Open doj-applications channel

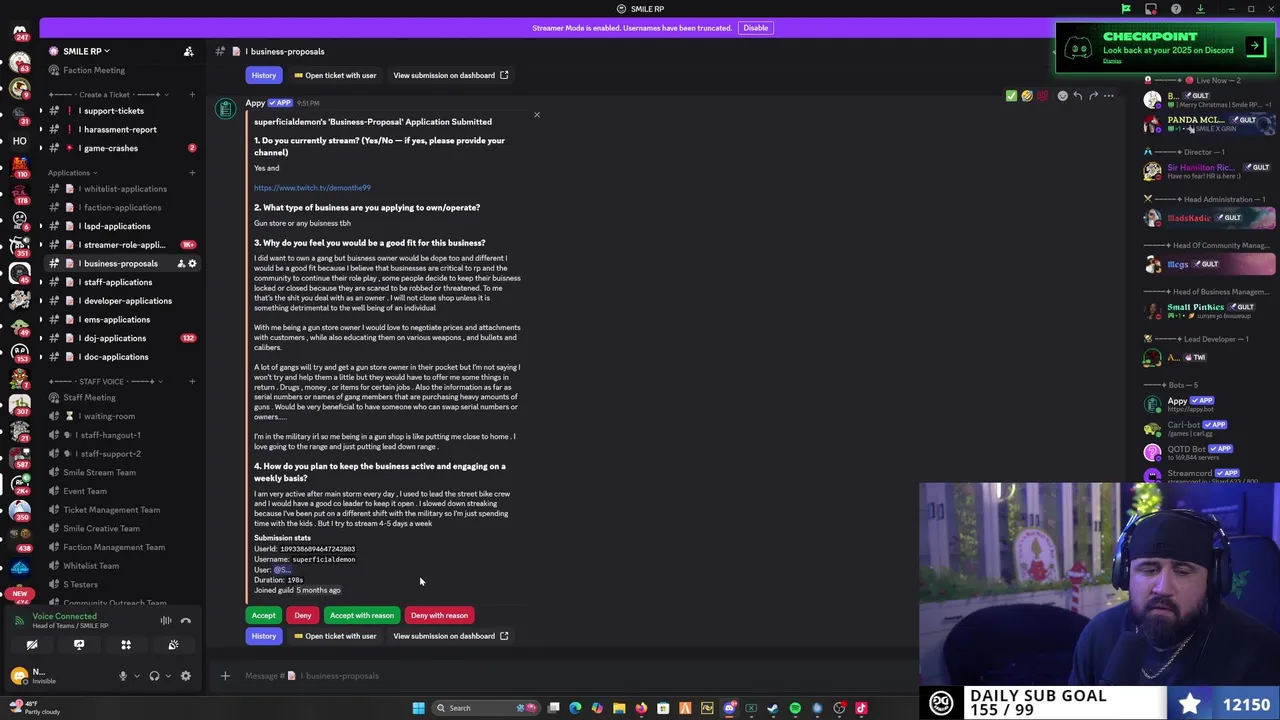coord(120,338)
